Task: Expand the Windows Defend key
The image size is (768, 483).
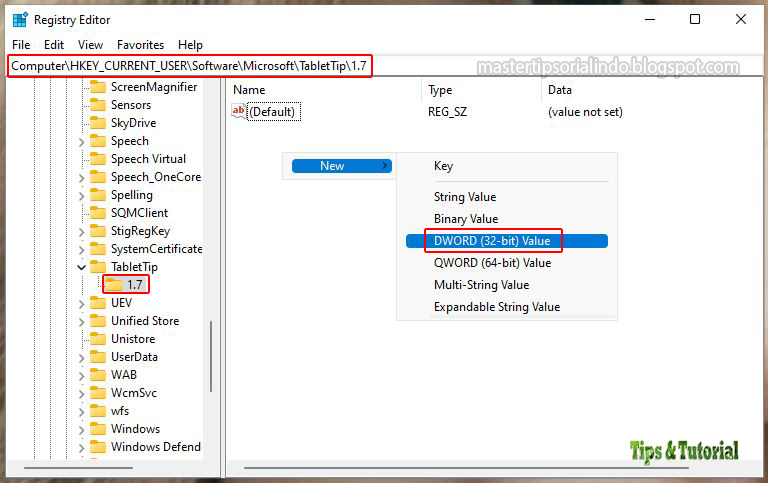Action: [x=81, y=448]
